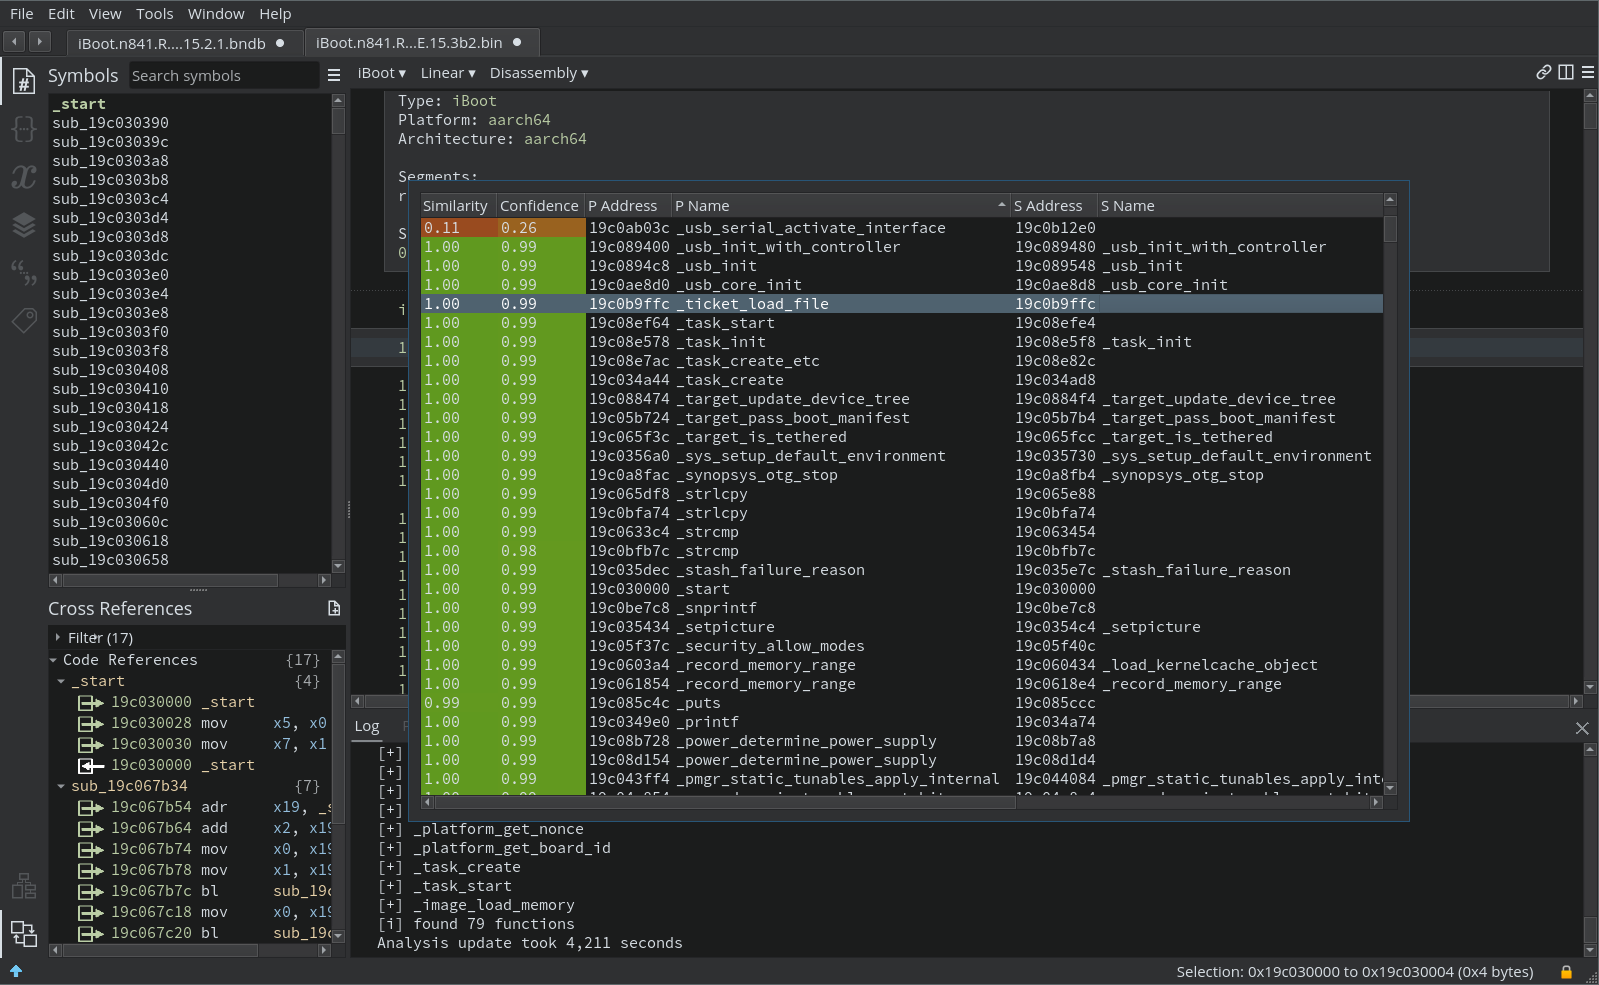Viewport: 1599px width, 985px height.
Task: Click the Search symbols input field
Action: (222, 76)
